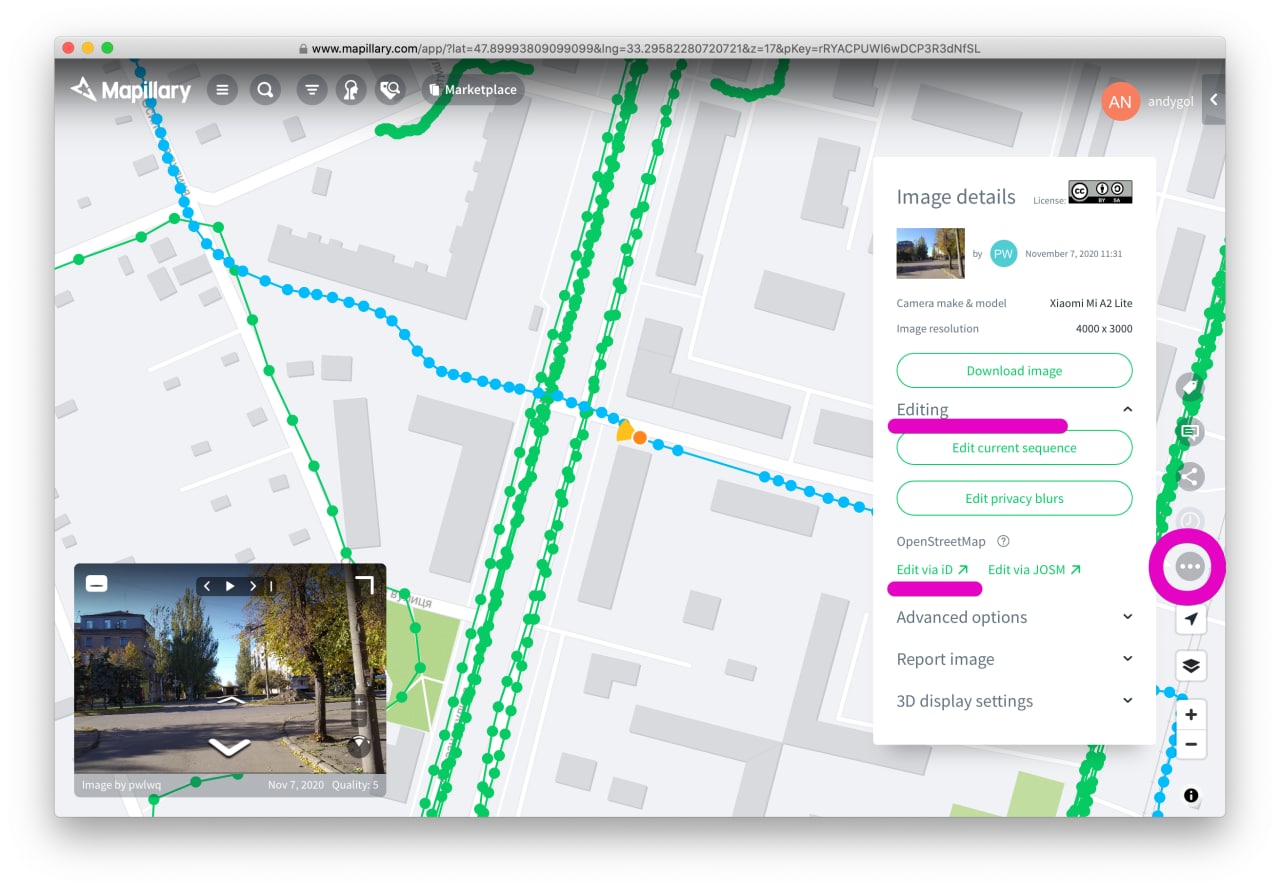The width and height of the screenshot is (1280, 889).
Task: Open the three-dot more options button
Action: coord(1189,567)
